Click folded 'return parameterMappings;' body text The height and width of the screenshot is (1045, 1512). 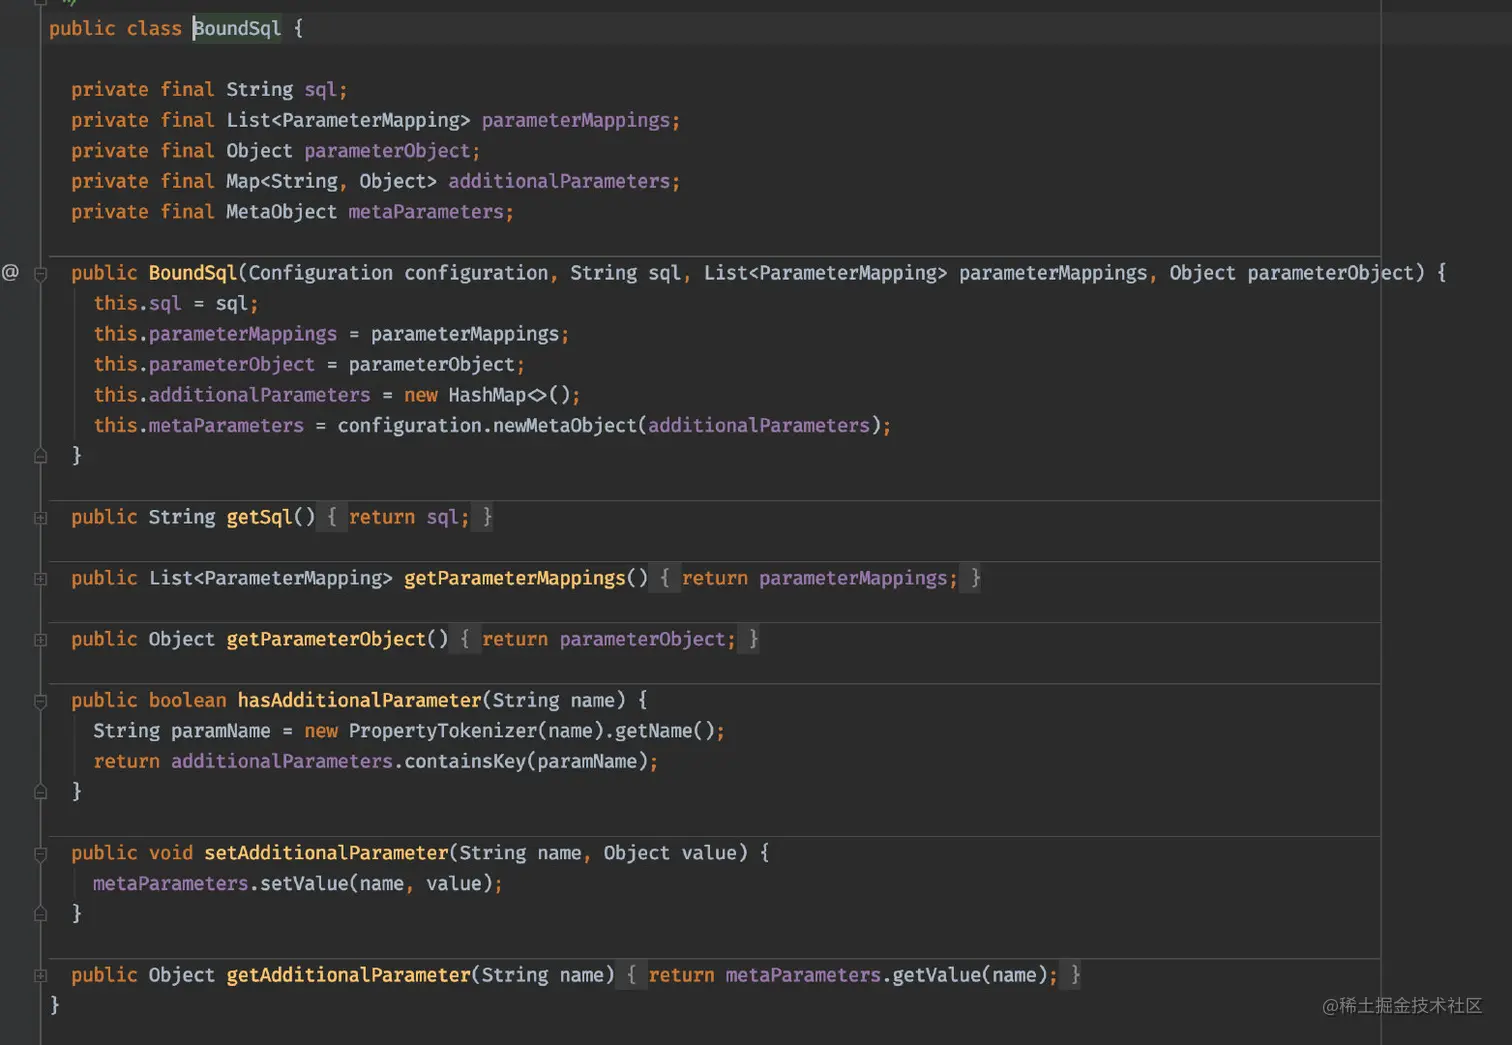click(x=820, y=578)
